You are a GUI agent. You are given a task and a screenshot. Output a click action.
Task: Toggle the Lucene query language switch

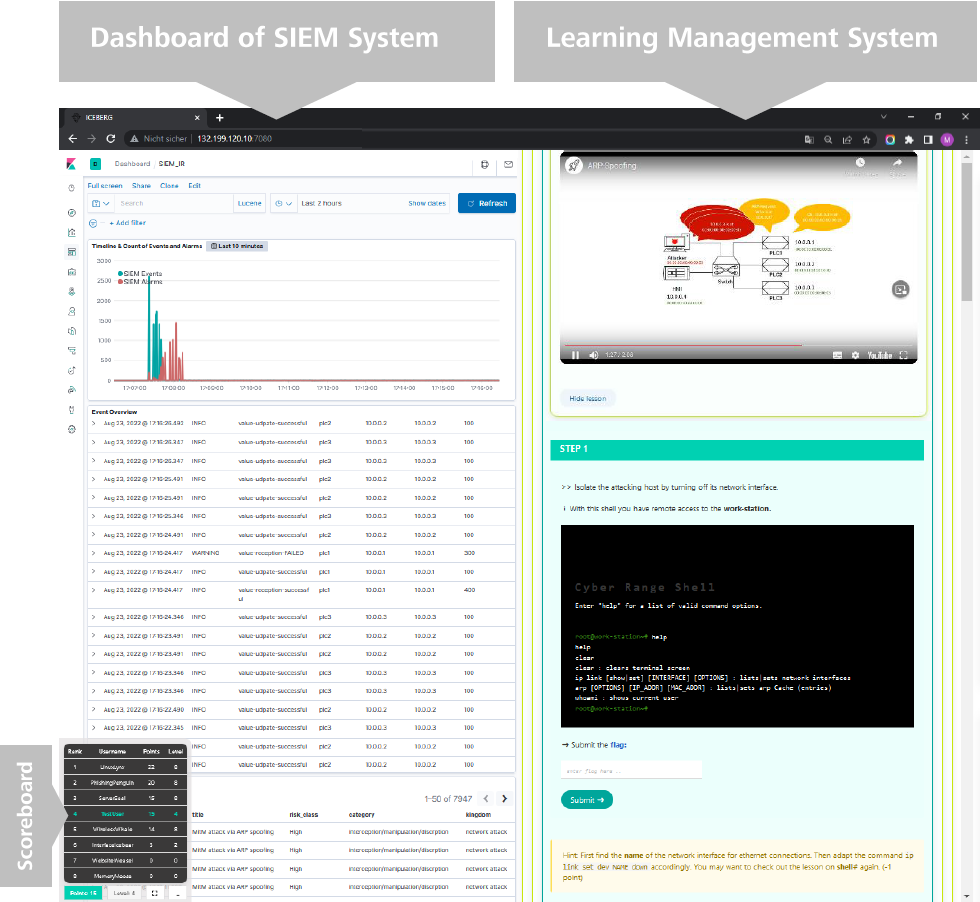click(249, 204)
